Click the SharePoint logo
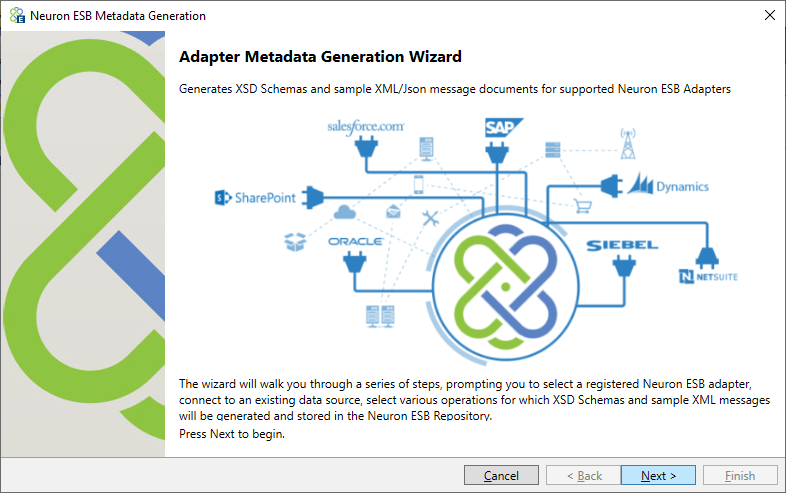 [x=256, y=198]
